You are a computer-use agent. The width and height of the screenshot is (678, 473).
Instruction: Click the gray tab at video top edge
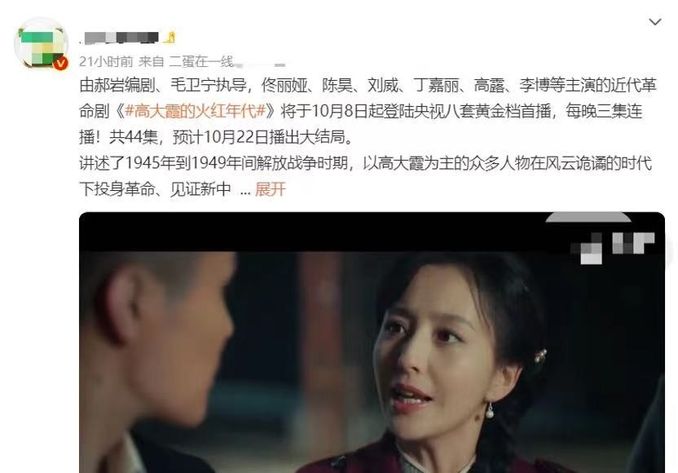point(588,217)
